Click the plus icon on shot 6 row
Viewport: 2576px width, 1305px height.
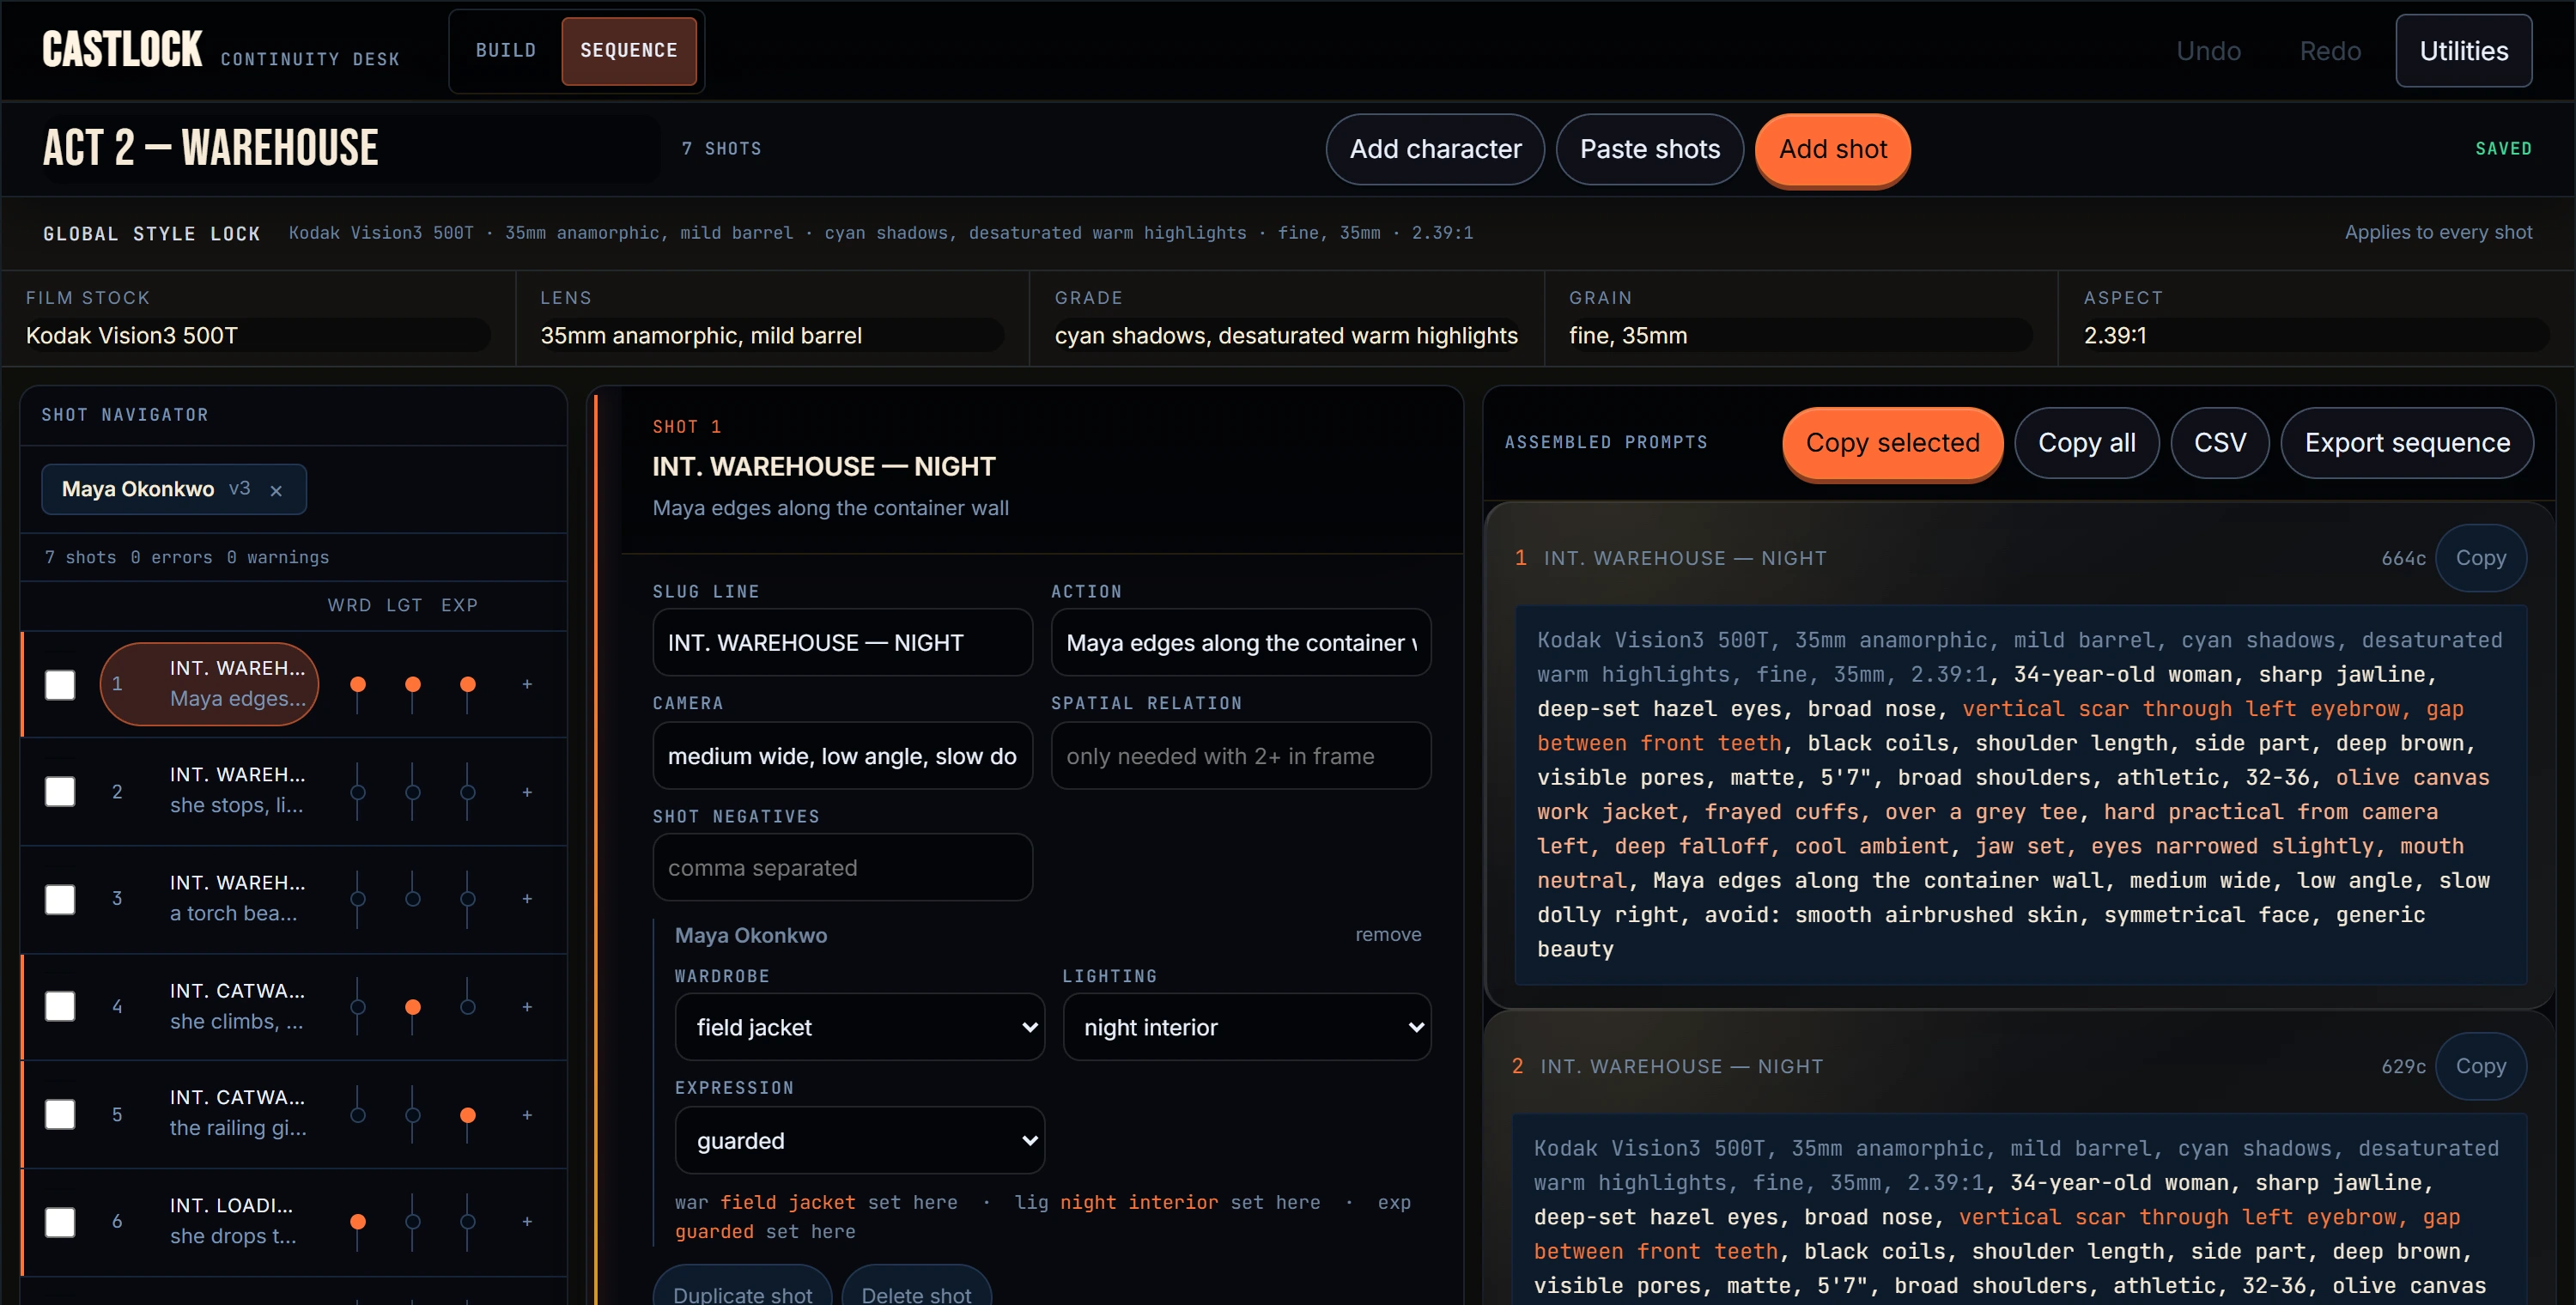pyautogui.click(x=527, y=1221)
